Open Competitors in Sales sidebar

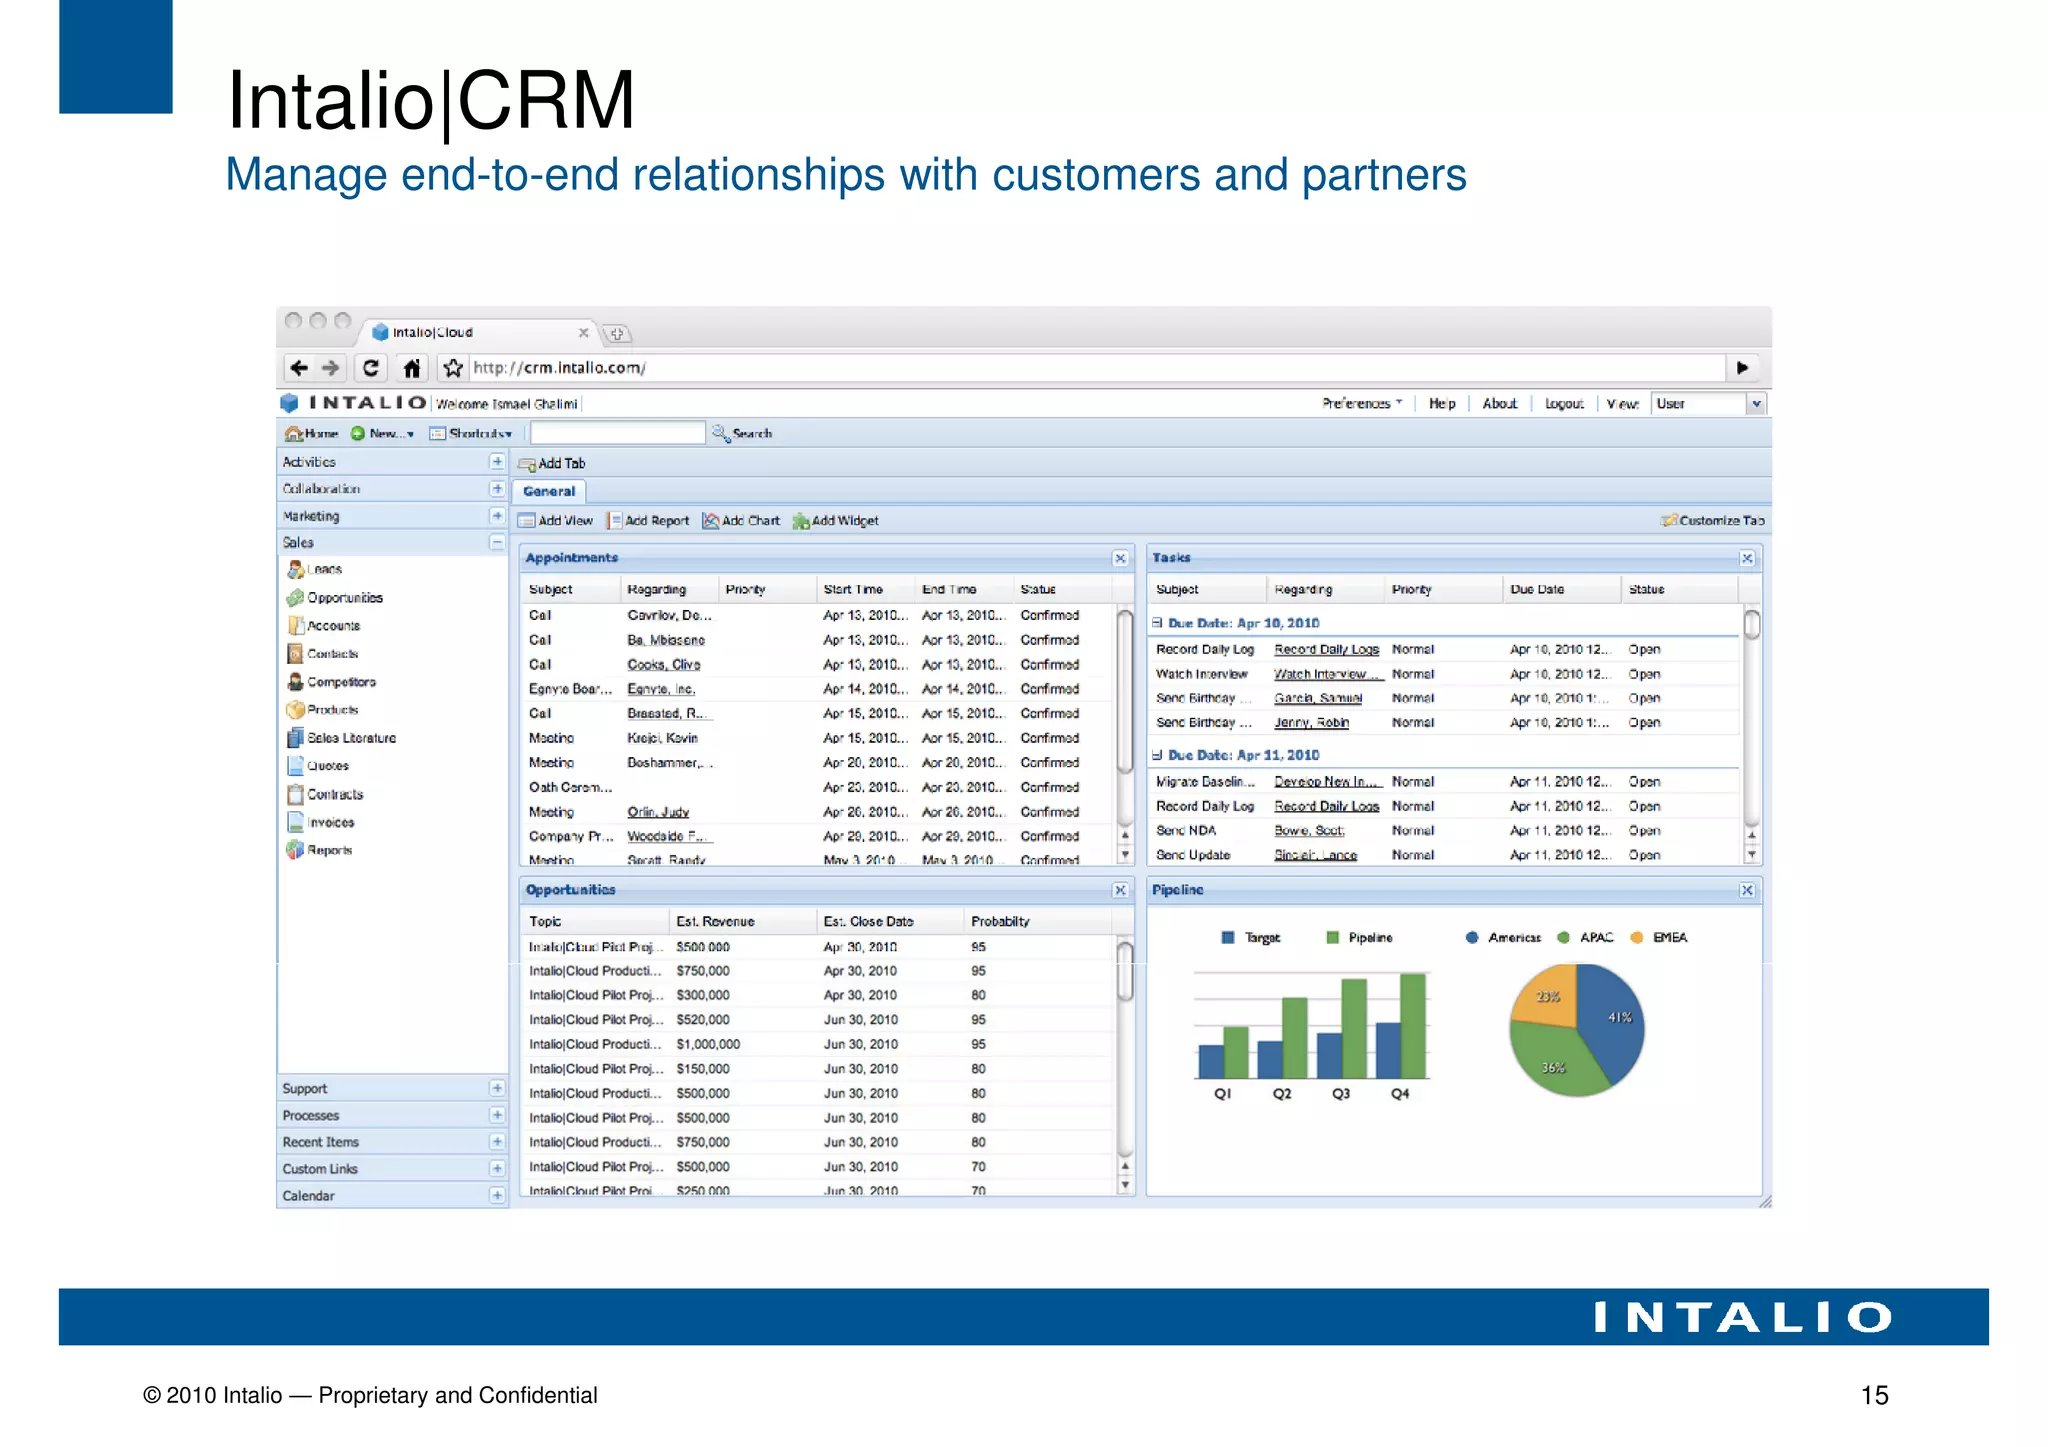pos(332,681)
